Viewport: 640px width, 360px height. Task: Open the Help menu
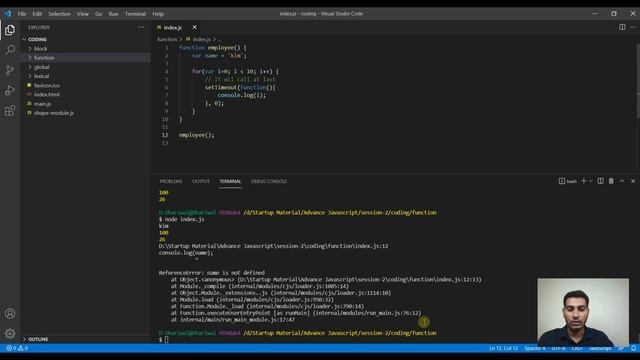click(158, 14)
